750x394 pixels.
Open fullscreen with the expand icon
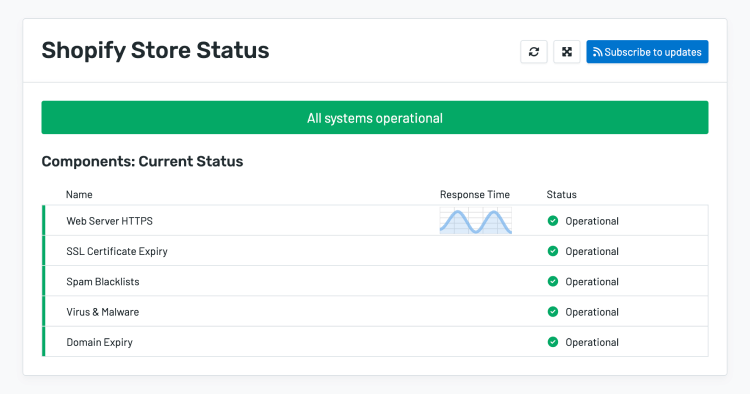(x=567, y=52)
